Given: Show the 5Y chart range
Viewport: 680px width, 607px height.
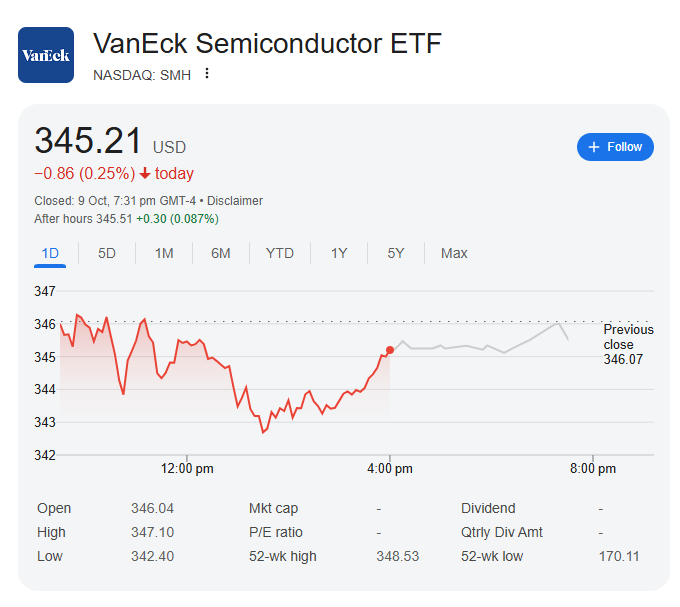Looking at the screenshot, I should click(396, 253).
